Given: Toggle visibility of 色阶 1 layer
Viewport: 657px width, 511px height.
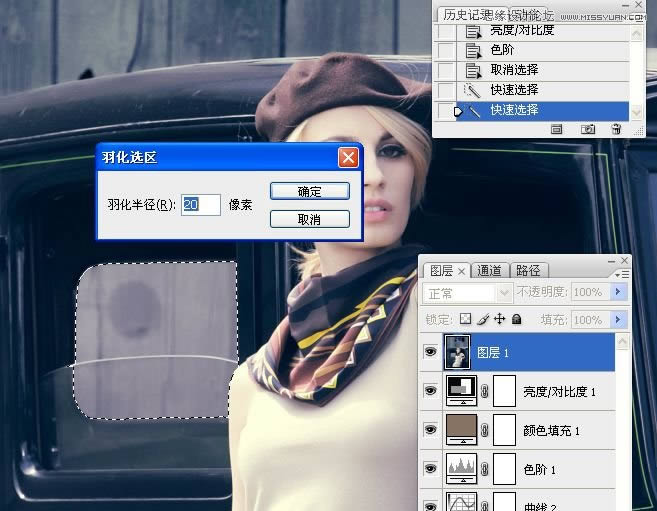Looking at the screenshot, I should 431,468.
